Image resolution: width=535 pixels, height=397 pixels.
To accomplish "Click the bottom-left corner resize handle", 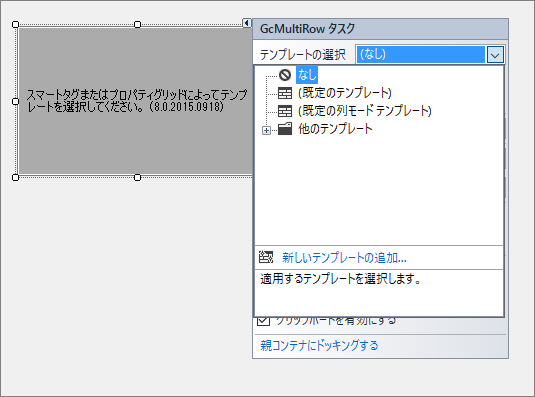I will [x=15, y=177].
